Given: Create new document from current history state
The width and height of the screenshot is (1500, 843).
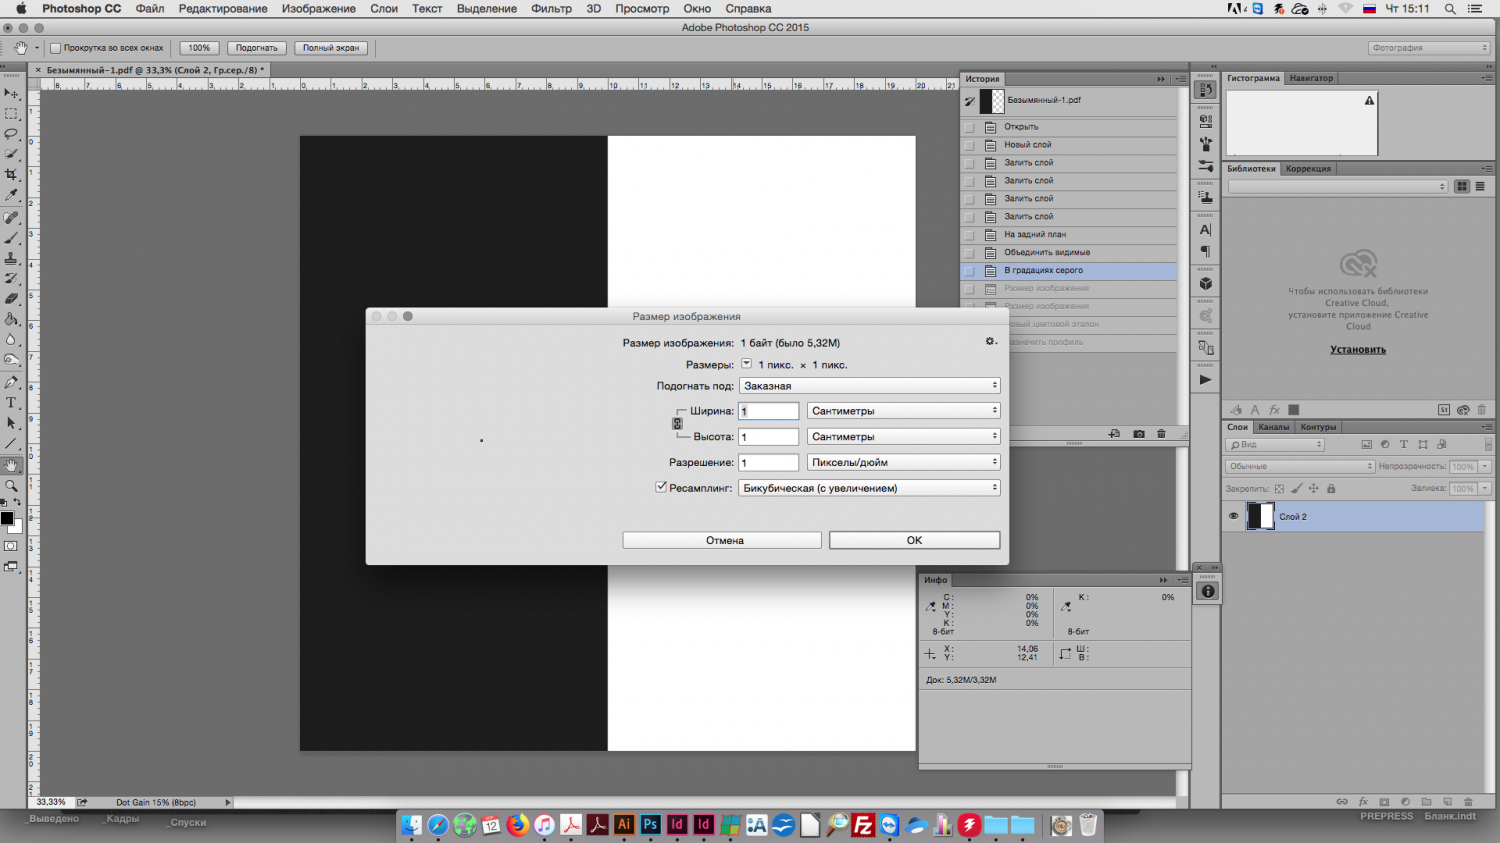Looking at the screenshot, I should 1114,434.
